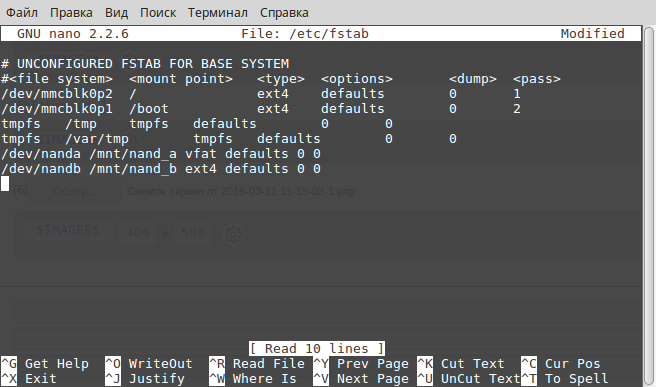Click 'ext4' type on the /boot line
Image resolution: width=656 pixels, height=387 pixels.
tap(273, 109)
